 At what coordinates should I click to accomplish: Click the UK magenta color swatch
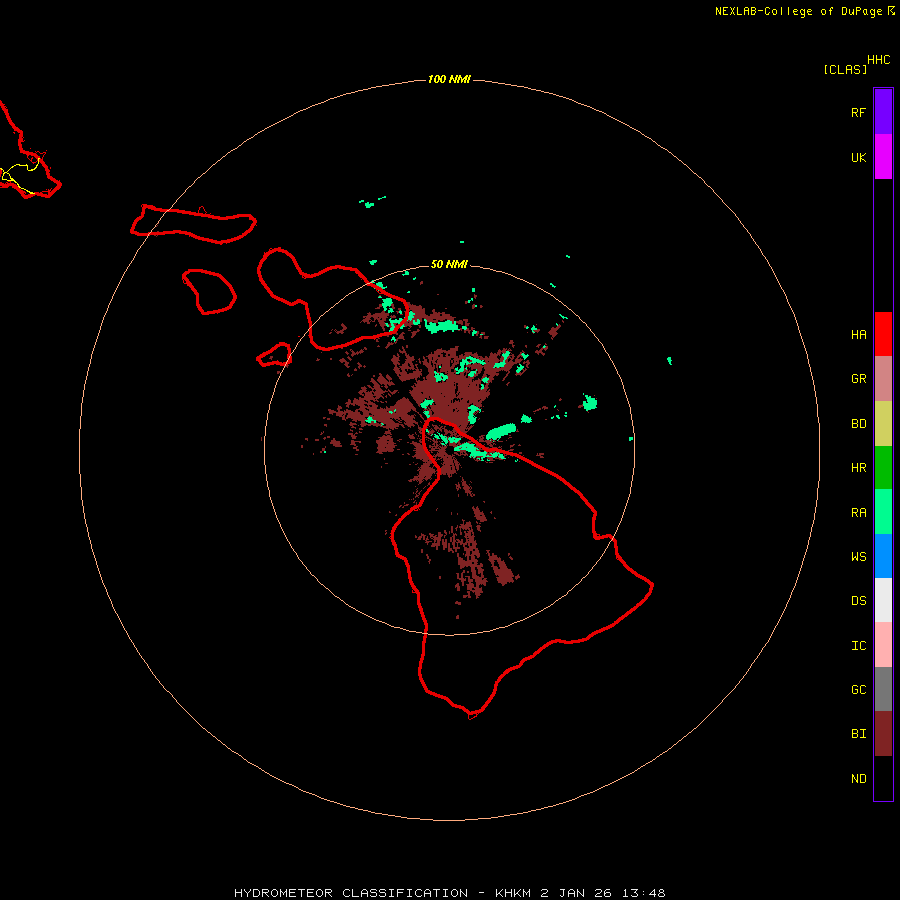click(883, 157)
